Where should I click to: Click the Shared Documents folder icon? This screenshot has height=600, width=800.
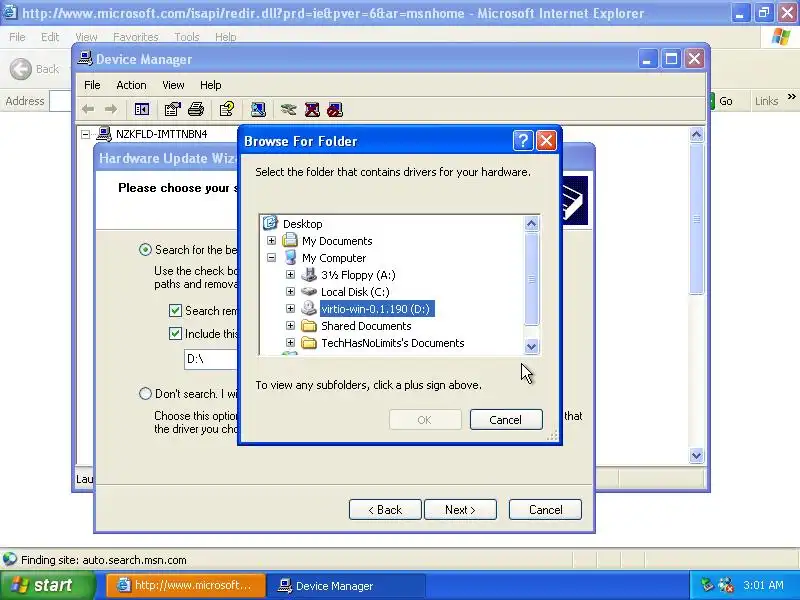point(309,326)
